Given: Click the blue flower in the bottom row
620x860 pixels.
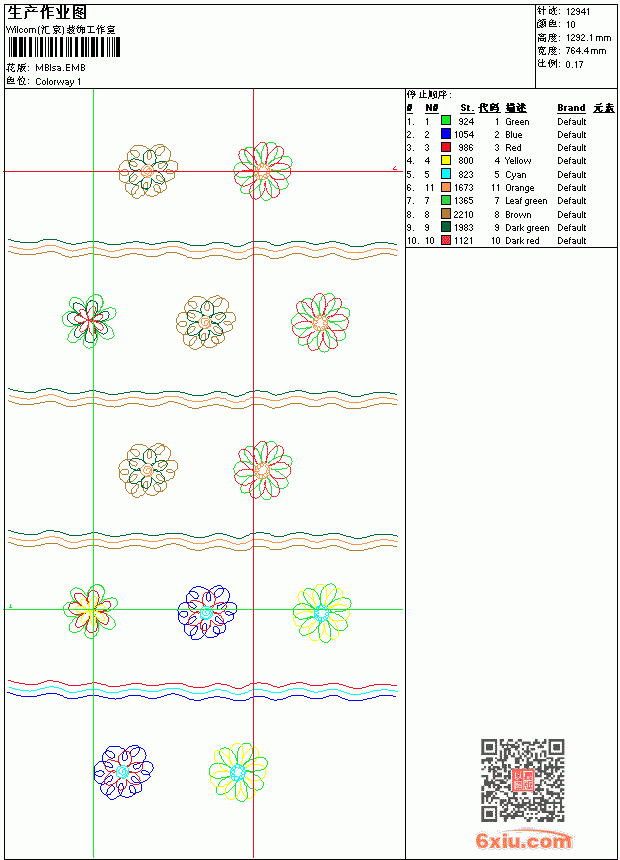Looking at the screenshot, I should click(x=123, y=772).
